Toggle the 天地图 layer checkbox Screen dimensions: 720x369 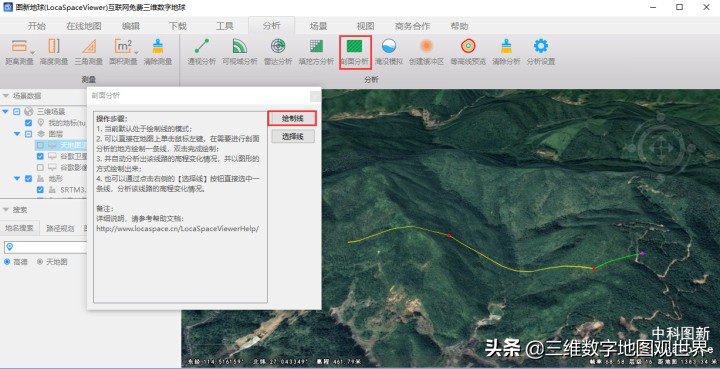click(40, 145)
